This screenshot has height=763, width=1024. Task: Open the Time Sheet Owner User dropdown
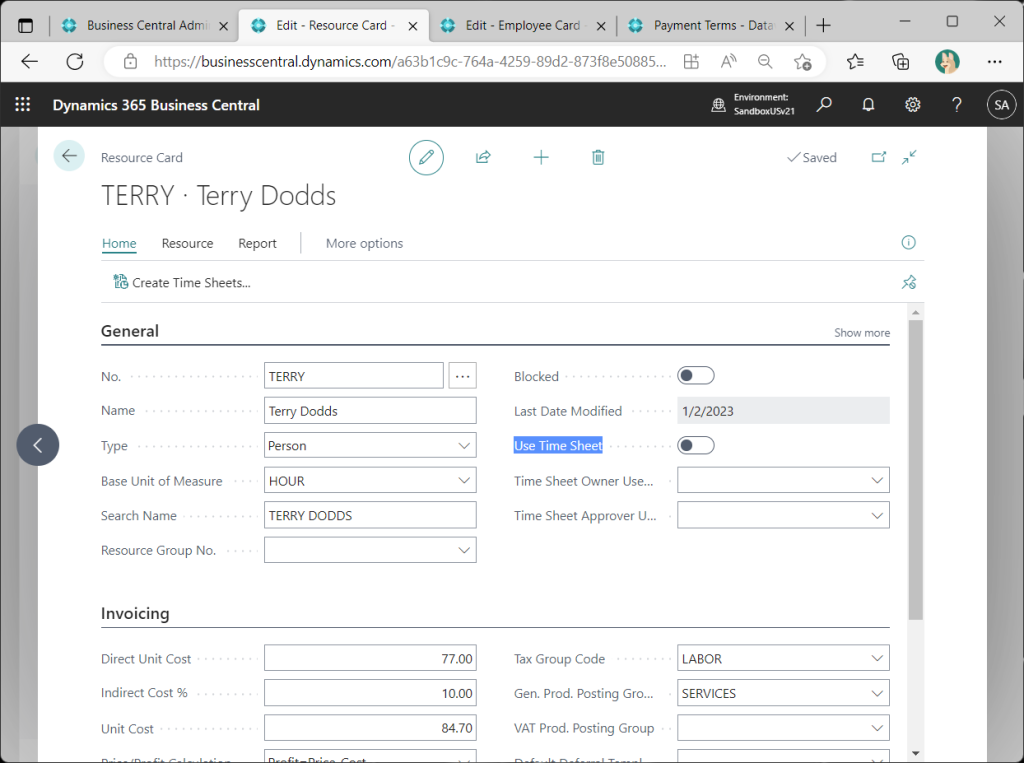[x=876, y=481]
